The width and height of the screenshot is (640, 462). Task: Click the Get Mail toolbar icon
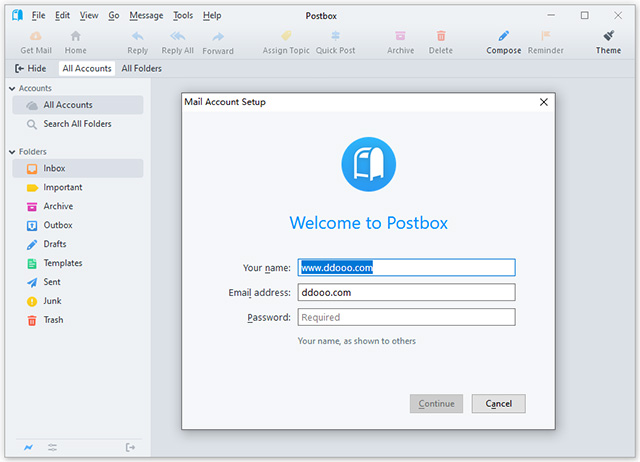[x=36, y=37]
